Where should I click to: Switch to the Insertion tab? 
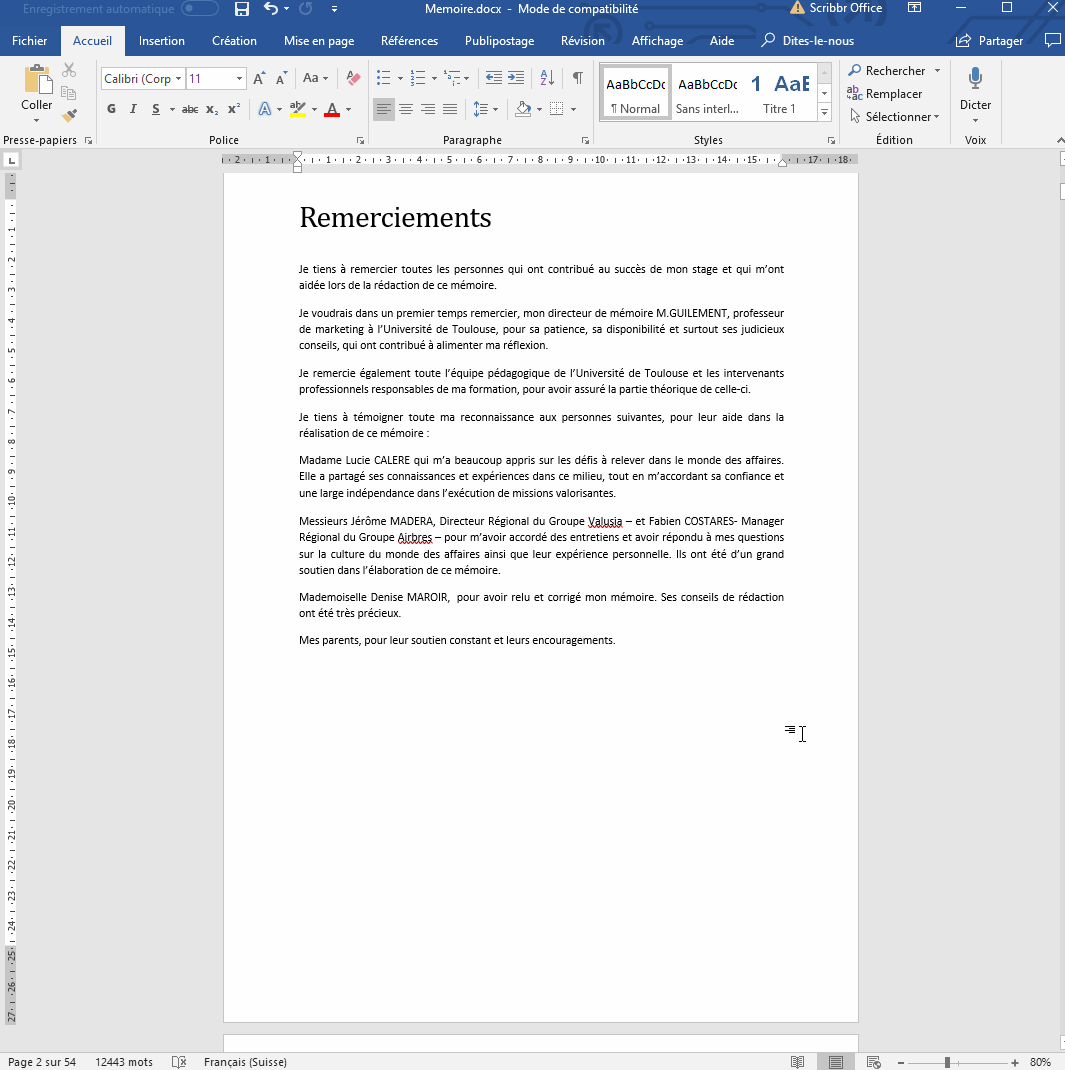(x=162, y=41)
